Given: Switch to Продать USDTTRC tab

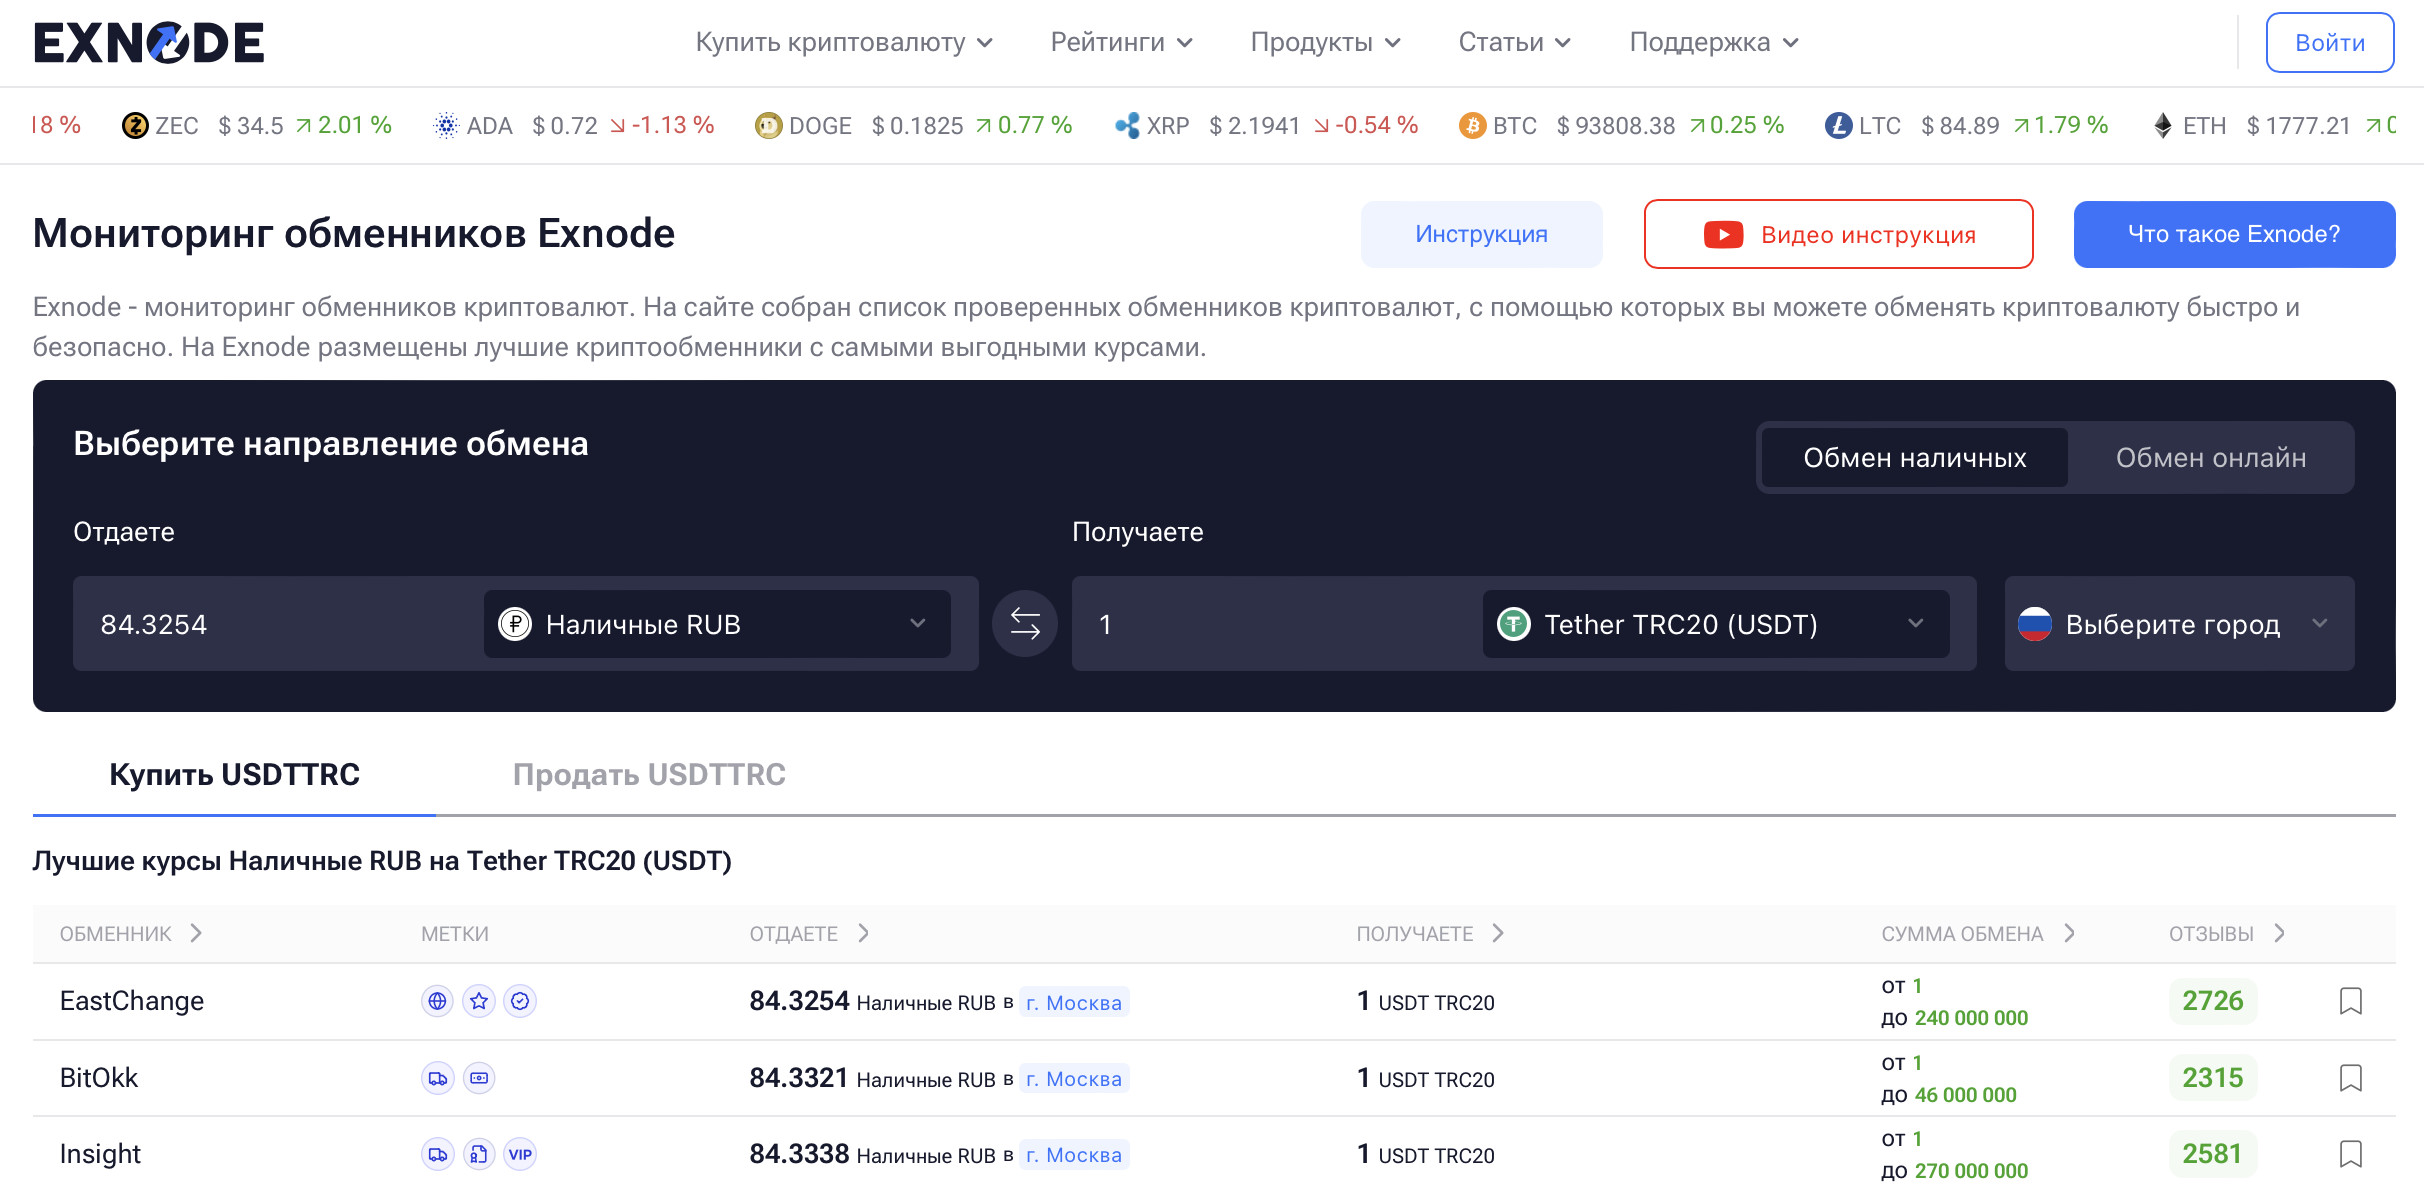Looking at the screenshot, I should pos(649,775).
